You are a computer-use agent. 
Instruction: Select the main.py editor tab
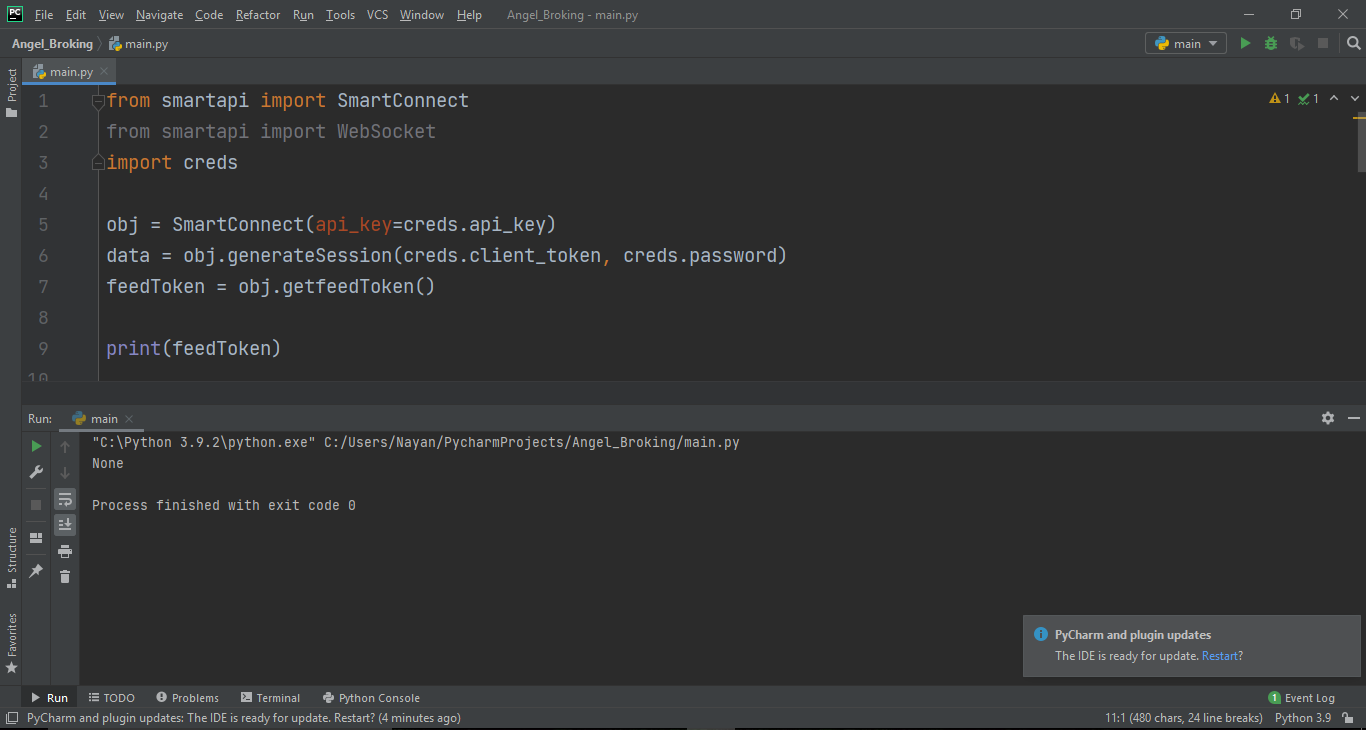click(x=72, y=72)
